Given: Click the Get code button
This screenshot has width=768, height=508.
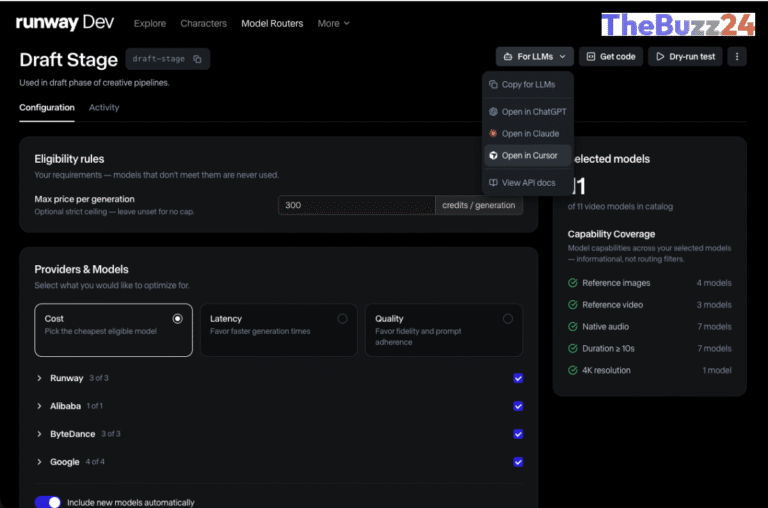Looking at the screenshot, I should click(611, 57).
